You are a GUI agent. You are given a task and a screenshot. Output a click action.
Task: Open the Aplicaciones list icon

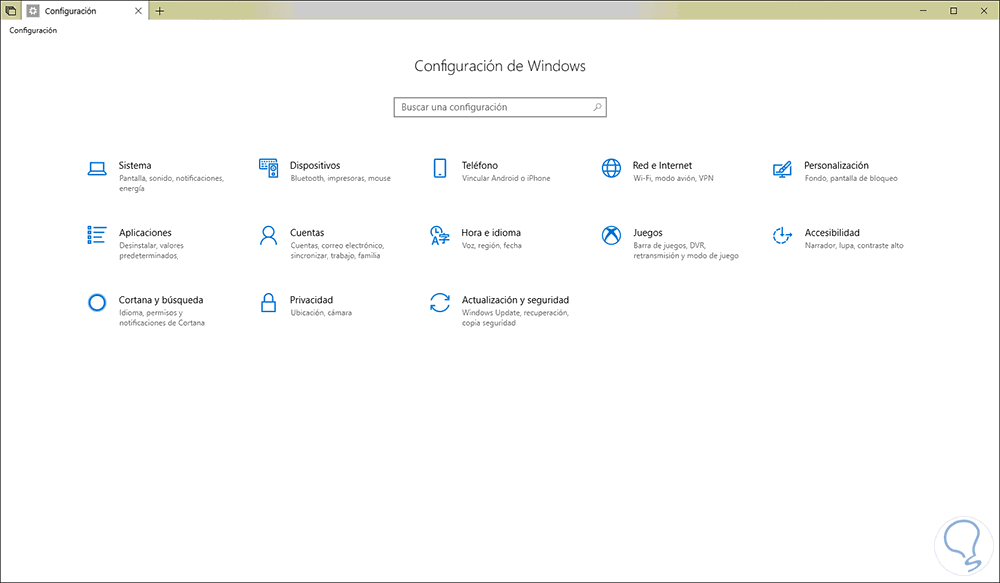point(97,235)
